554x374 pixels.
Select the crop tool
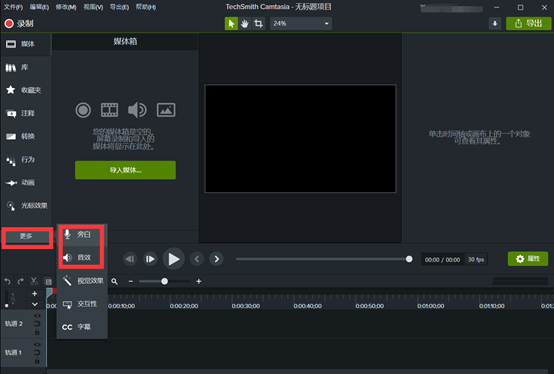click(x=258, y=24)
